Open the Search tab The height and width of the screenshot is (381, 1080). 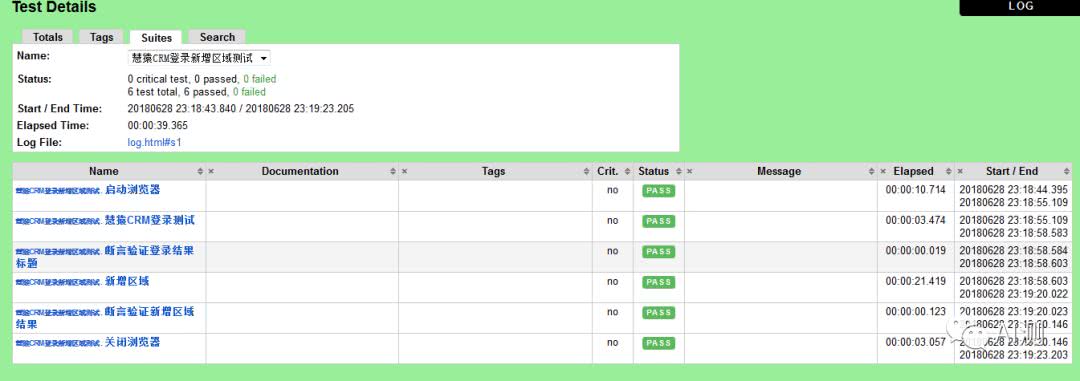tap(217, 37)
